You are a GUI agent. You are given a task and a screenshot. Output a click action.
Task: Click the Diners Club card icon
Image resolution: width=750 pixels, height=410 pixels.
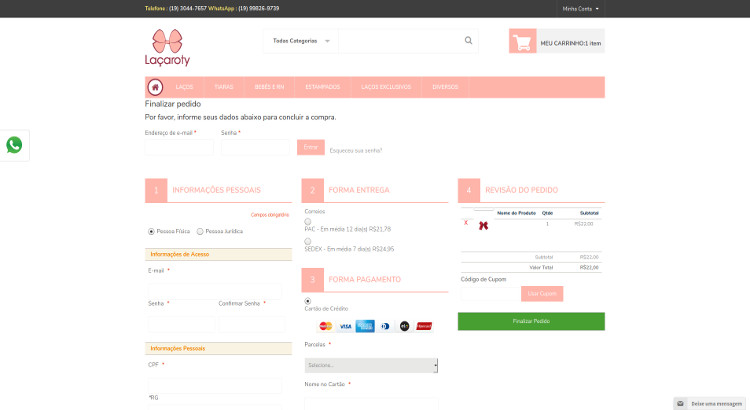(x=385, y=326)
